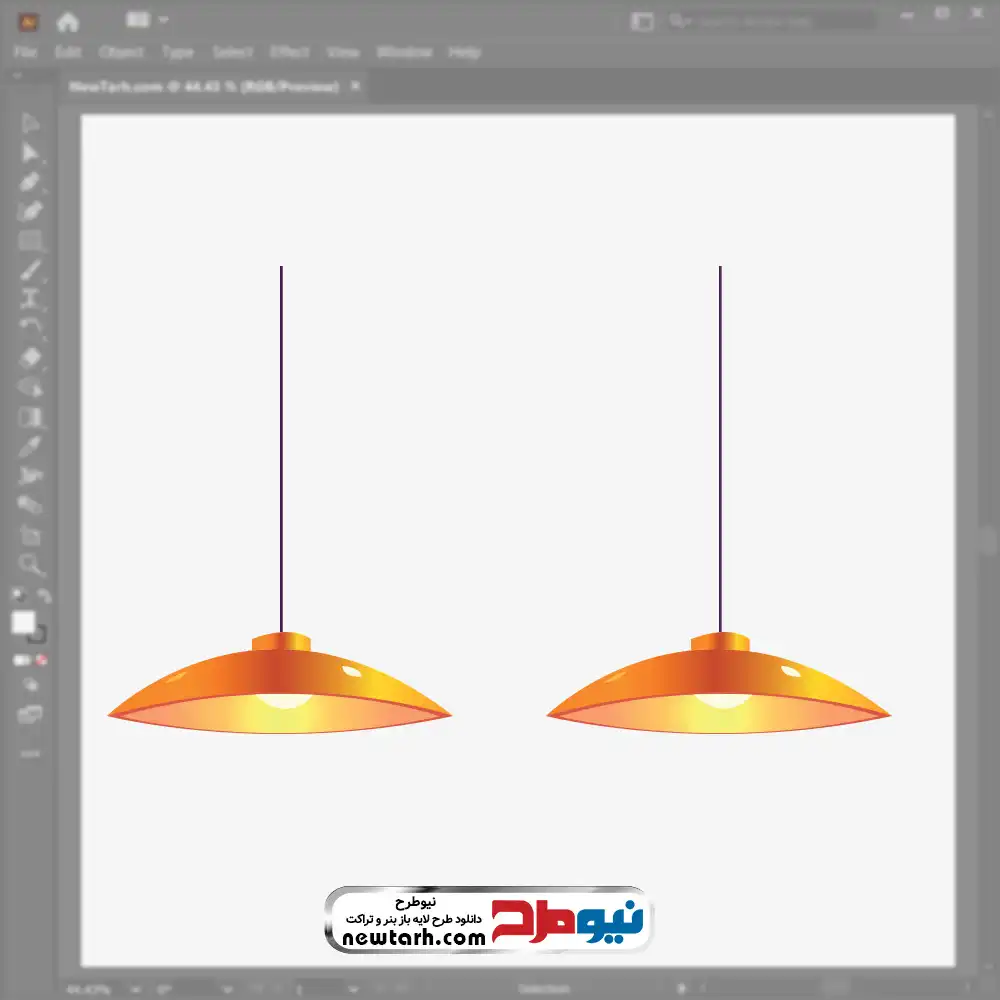Select the Eyedropper tool
The width and height of the screenshot is (1000, 1000).
[x=30, y=446]
